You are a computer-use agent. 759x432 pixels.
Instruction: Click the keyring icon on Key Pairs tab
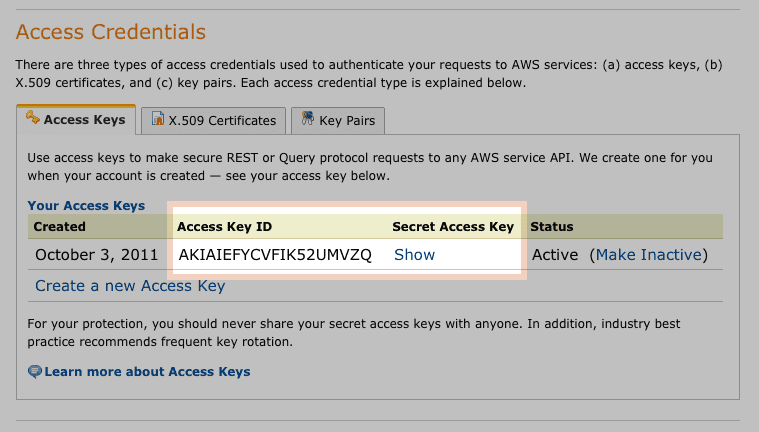coord(307,118)
